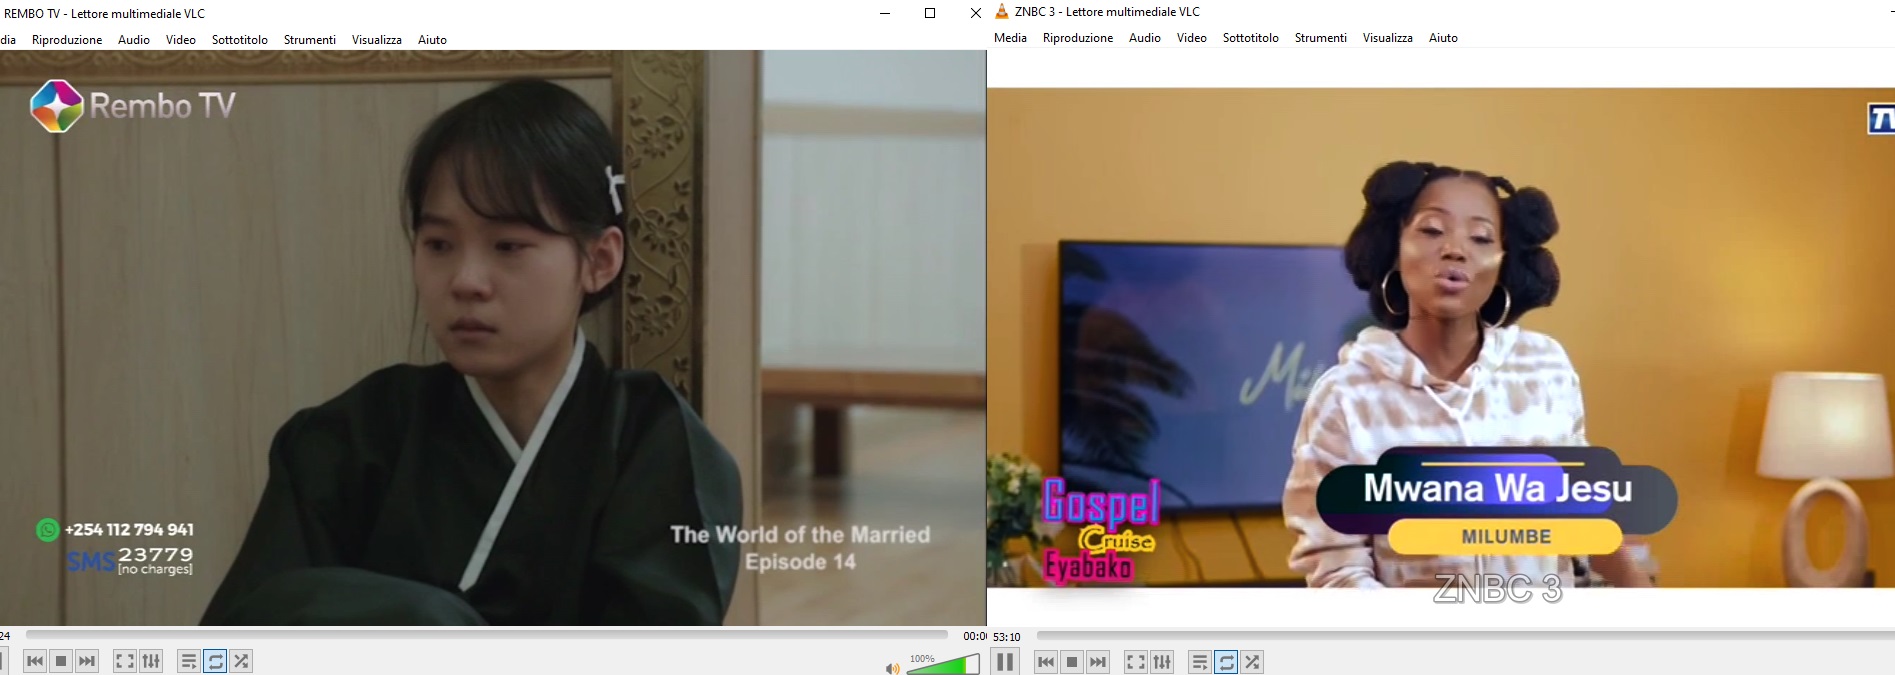Click elapsed time 53:10 in ZNBC 3

point(1007,637)
